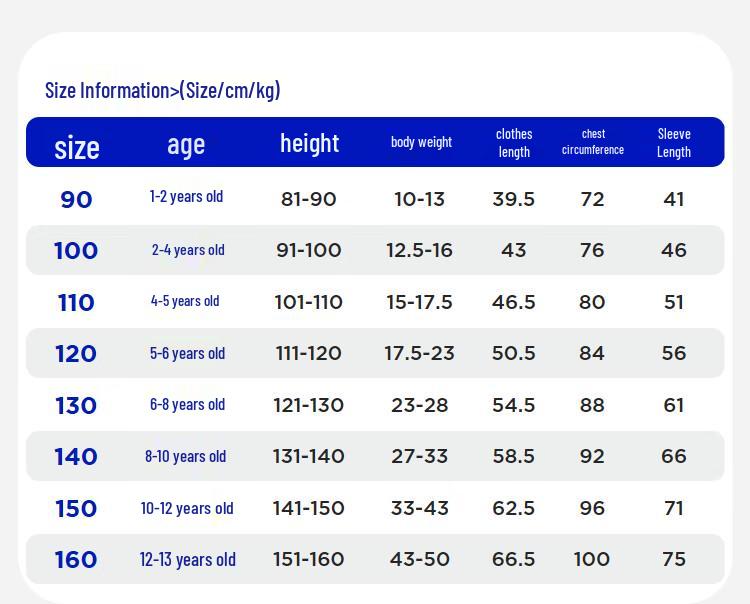The height and width of the screenshot is (604, 750).
Task: Click sleeve length value 71
Action: 674,508
